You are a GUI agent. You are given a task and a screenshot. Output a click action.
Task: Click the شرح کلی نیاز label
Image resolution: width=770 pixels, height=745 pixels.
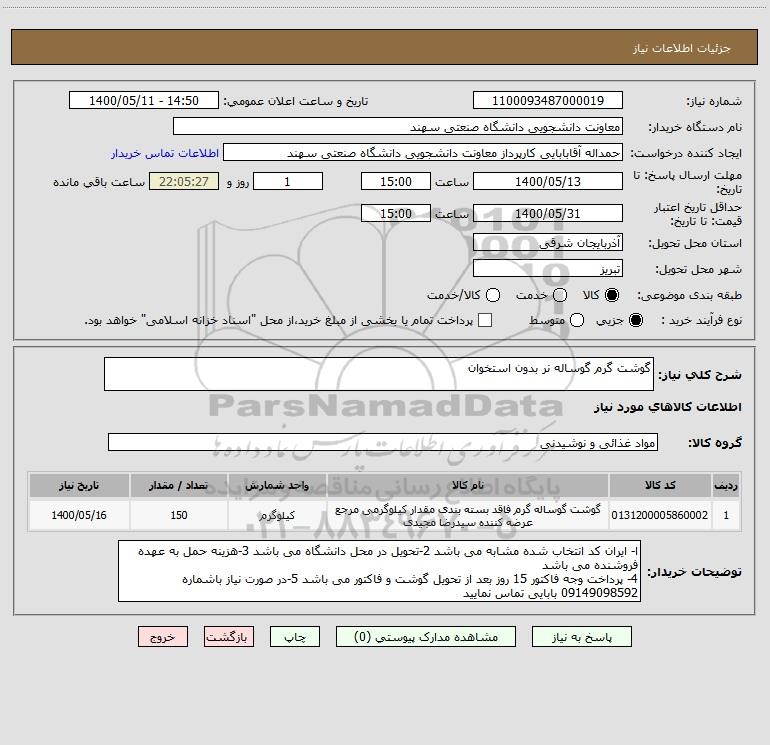click(700, 375)
